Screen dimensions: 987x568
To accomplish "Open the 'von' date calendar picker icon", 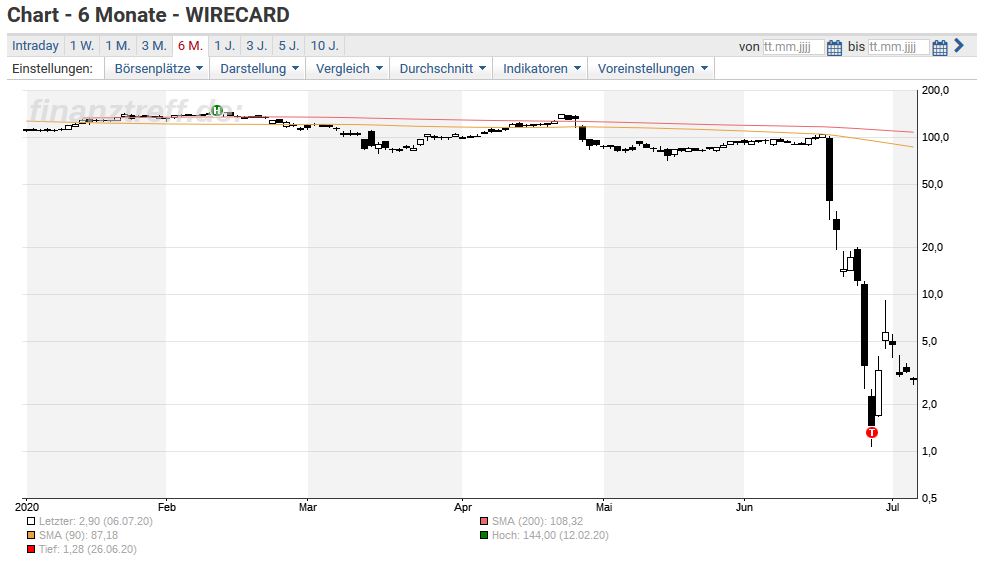I will (834, 47).
